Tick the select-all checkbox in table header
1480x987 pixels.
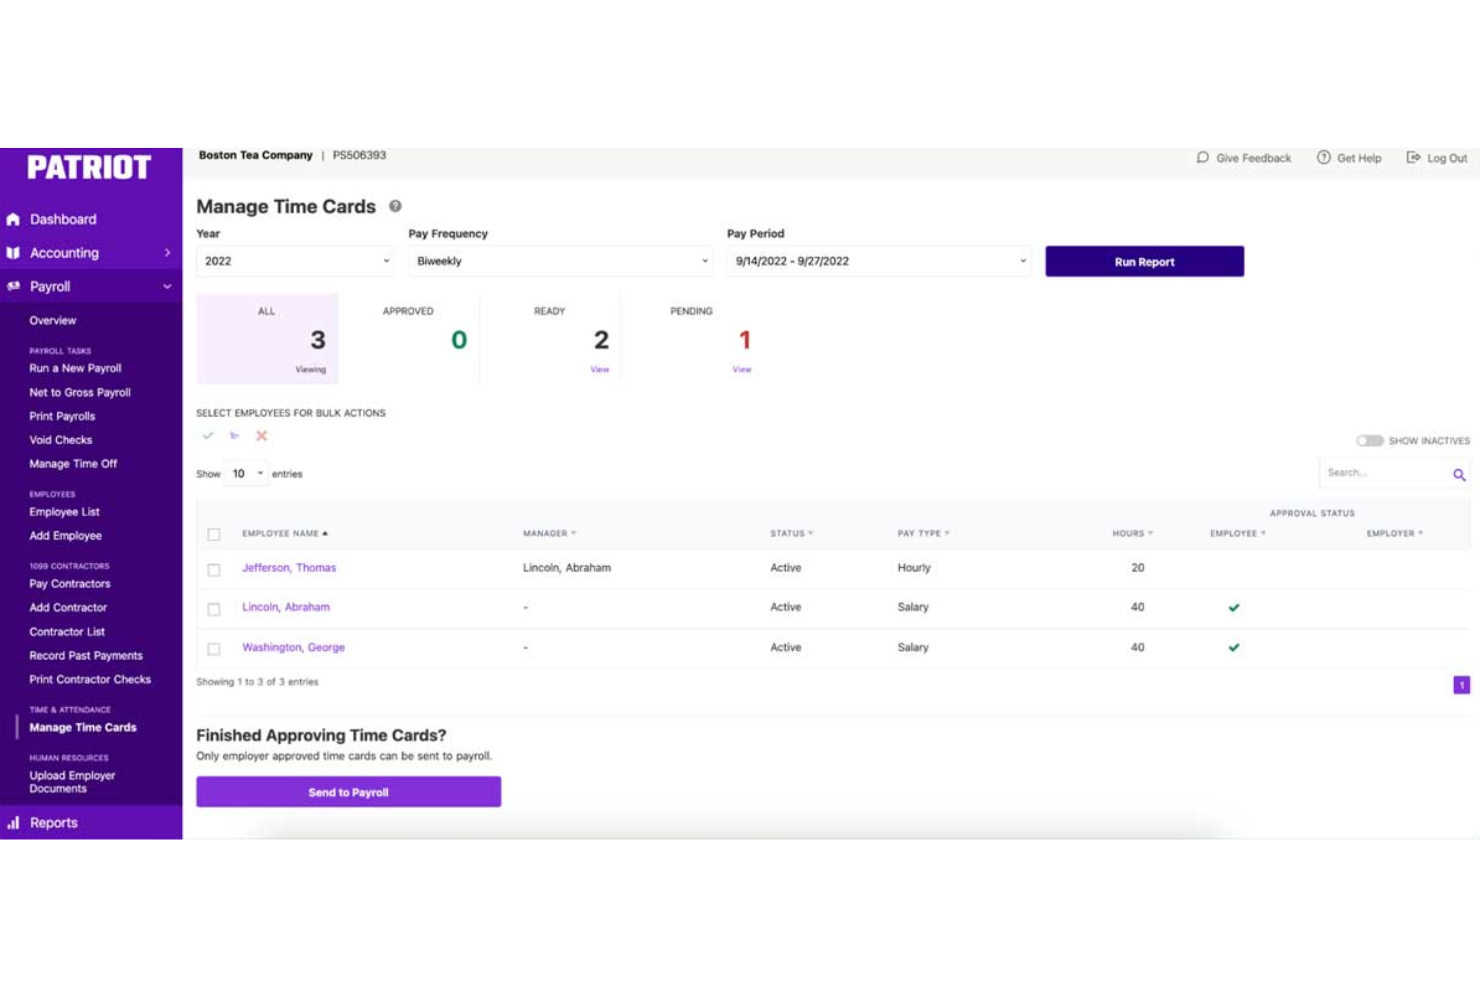pyautogui.click(x=214, y=534)
